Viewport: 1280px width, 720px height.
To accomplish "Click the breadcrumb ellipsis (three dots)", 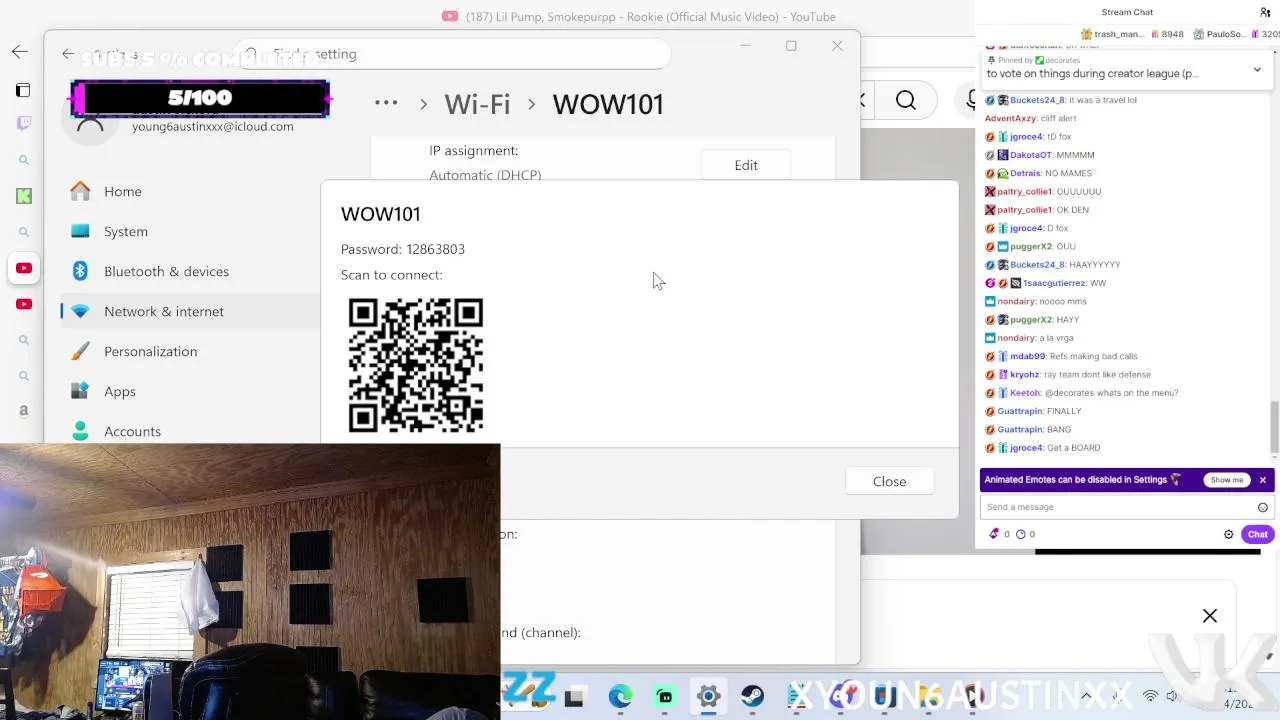I will tap(386, 103).
